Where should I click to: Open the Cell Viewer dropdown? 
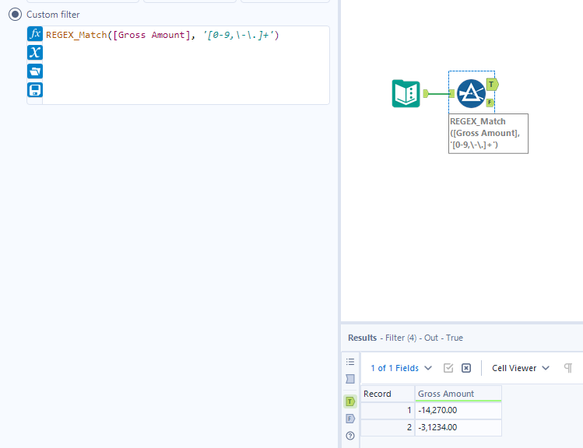pos(520,368)
